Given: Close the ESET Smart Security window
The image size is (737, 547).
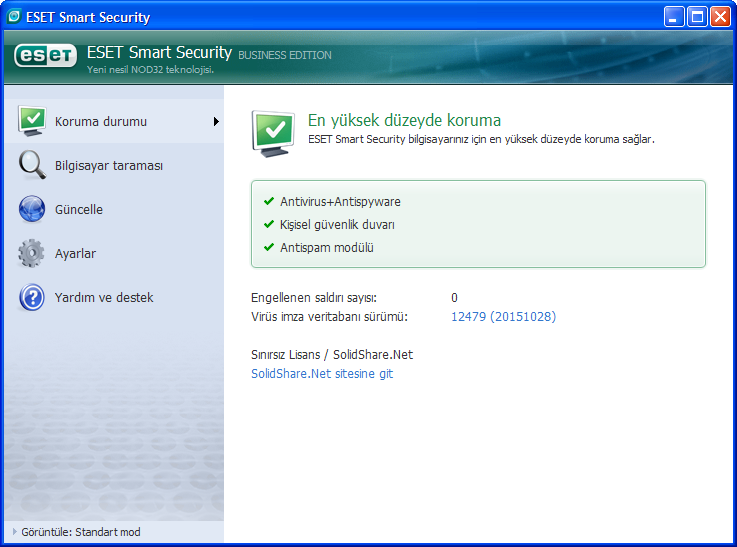Looking at the screenshot, I should tap(720, 17).
